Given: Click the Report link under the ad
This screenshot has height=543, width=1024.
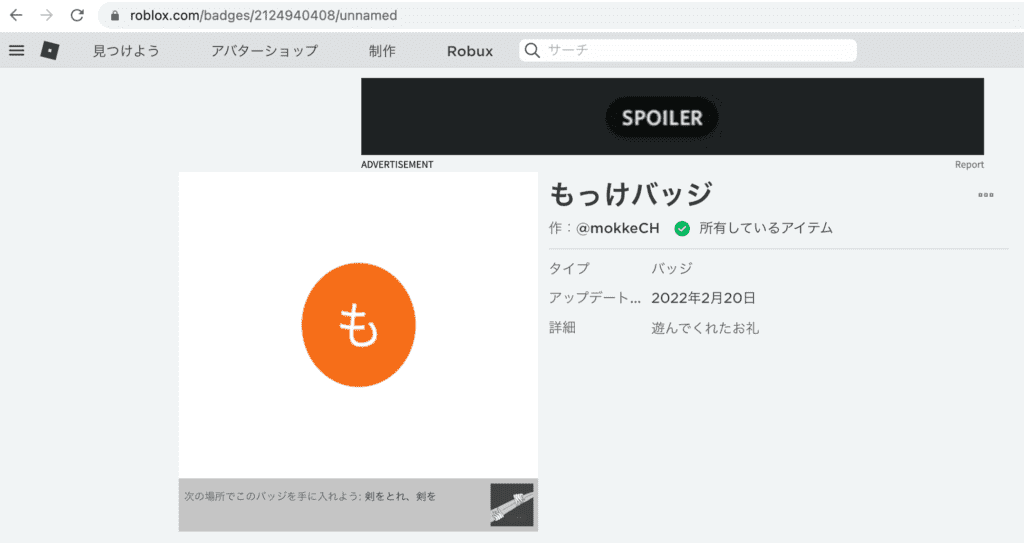Looking at the screenshot, I should tap(968, 165).
